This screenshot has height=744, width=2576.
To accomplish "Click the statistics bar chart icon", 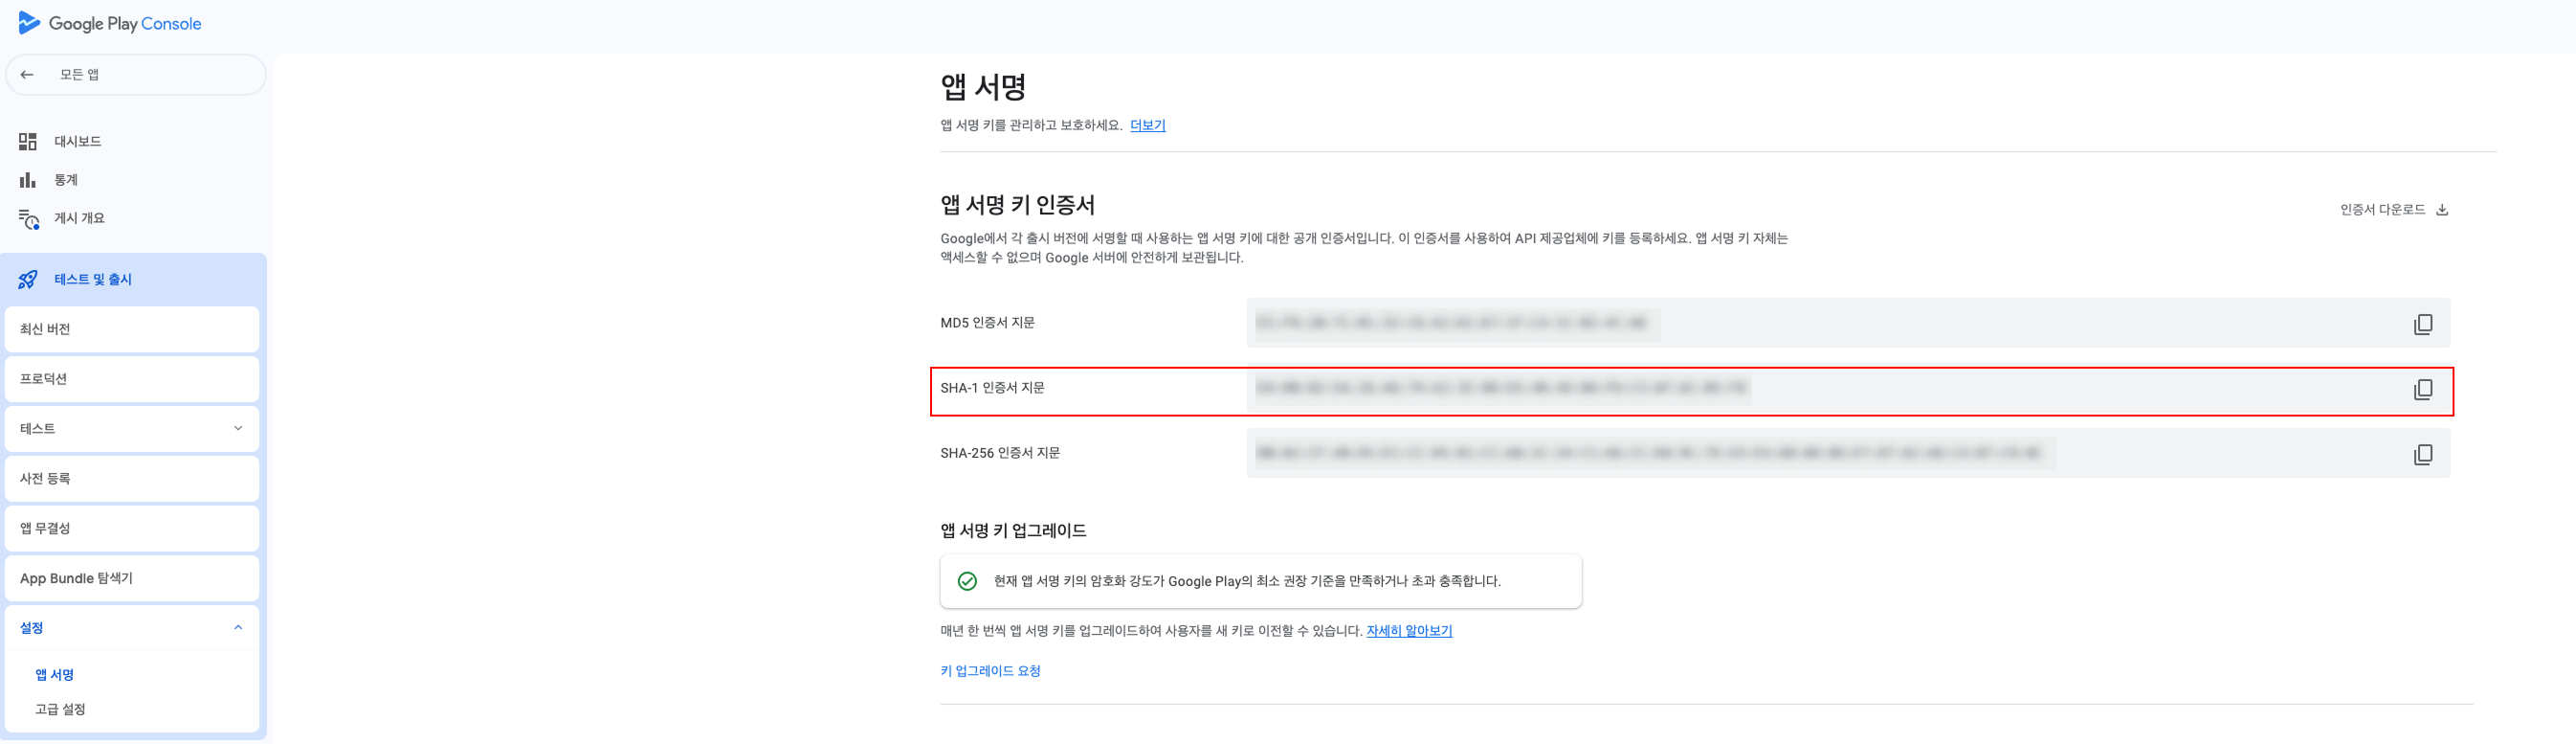I will tap(28, 180).
